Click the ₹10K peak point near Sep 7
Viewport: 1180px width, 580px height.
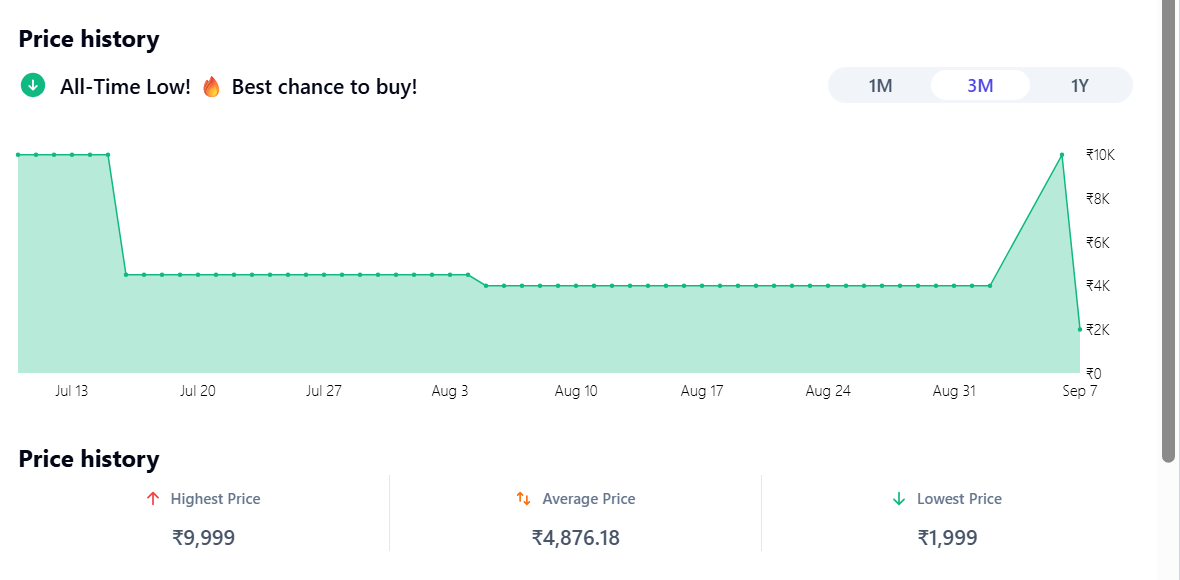pos(1062,155)
